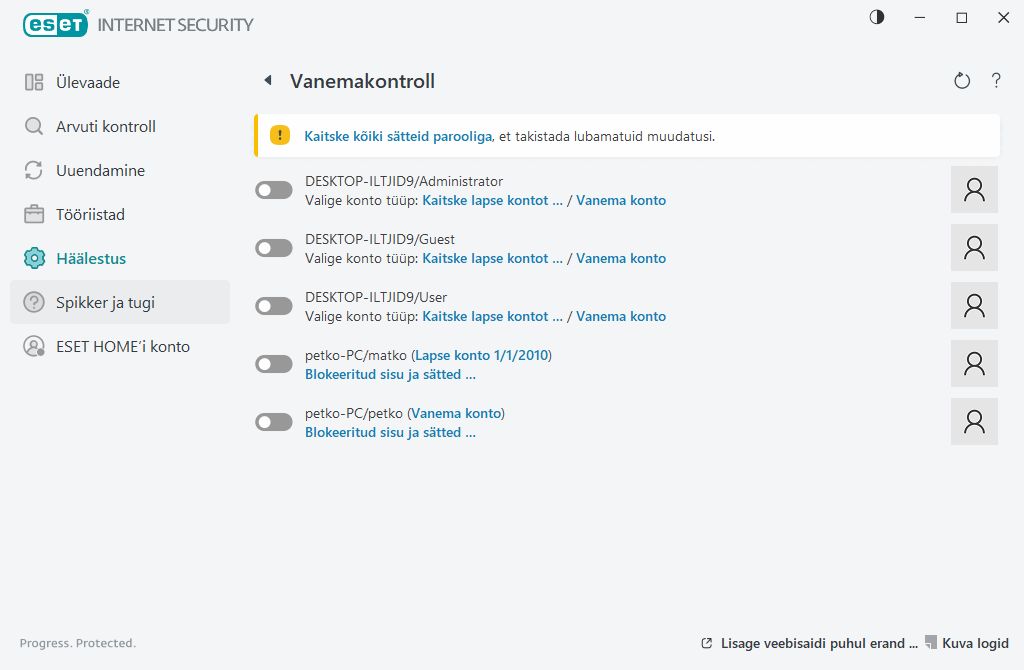
Task: Open help with the question mark icon
Action: (x=996, y=81)
